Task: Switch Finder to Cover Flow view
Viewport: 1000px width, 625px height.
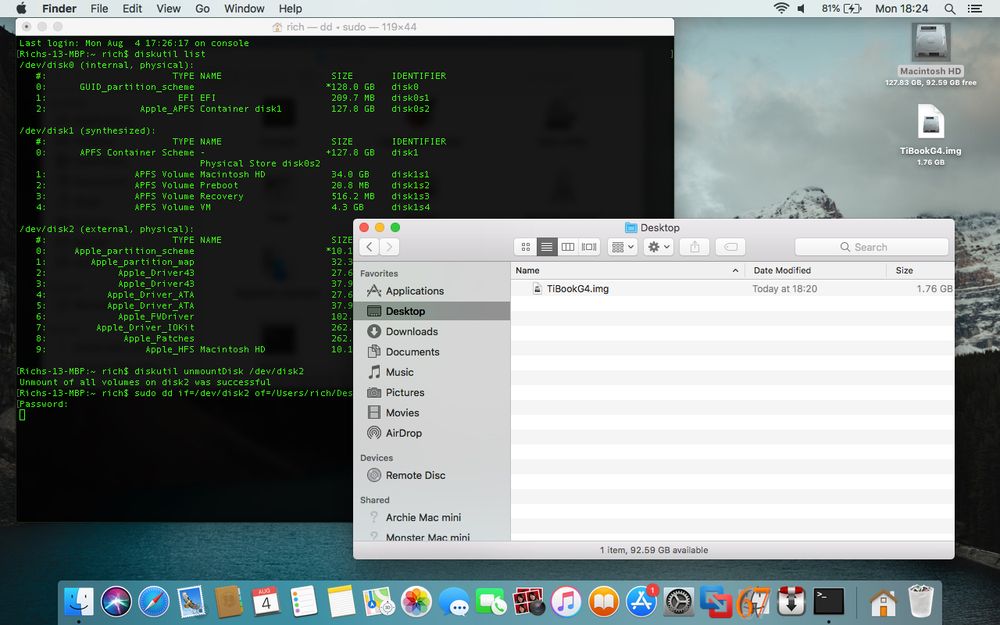Action: 589,247
